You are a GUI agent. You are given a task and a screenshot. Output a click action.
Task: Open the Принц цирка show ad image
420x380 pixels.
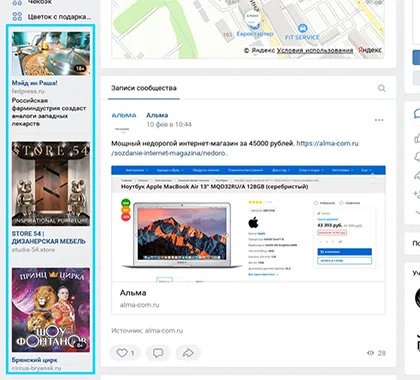pos(51,310)
